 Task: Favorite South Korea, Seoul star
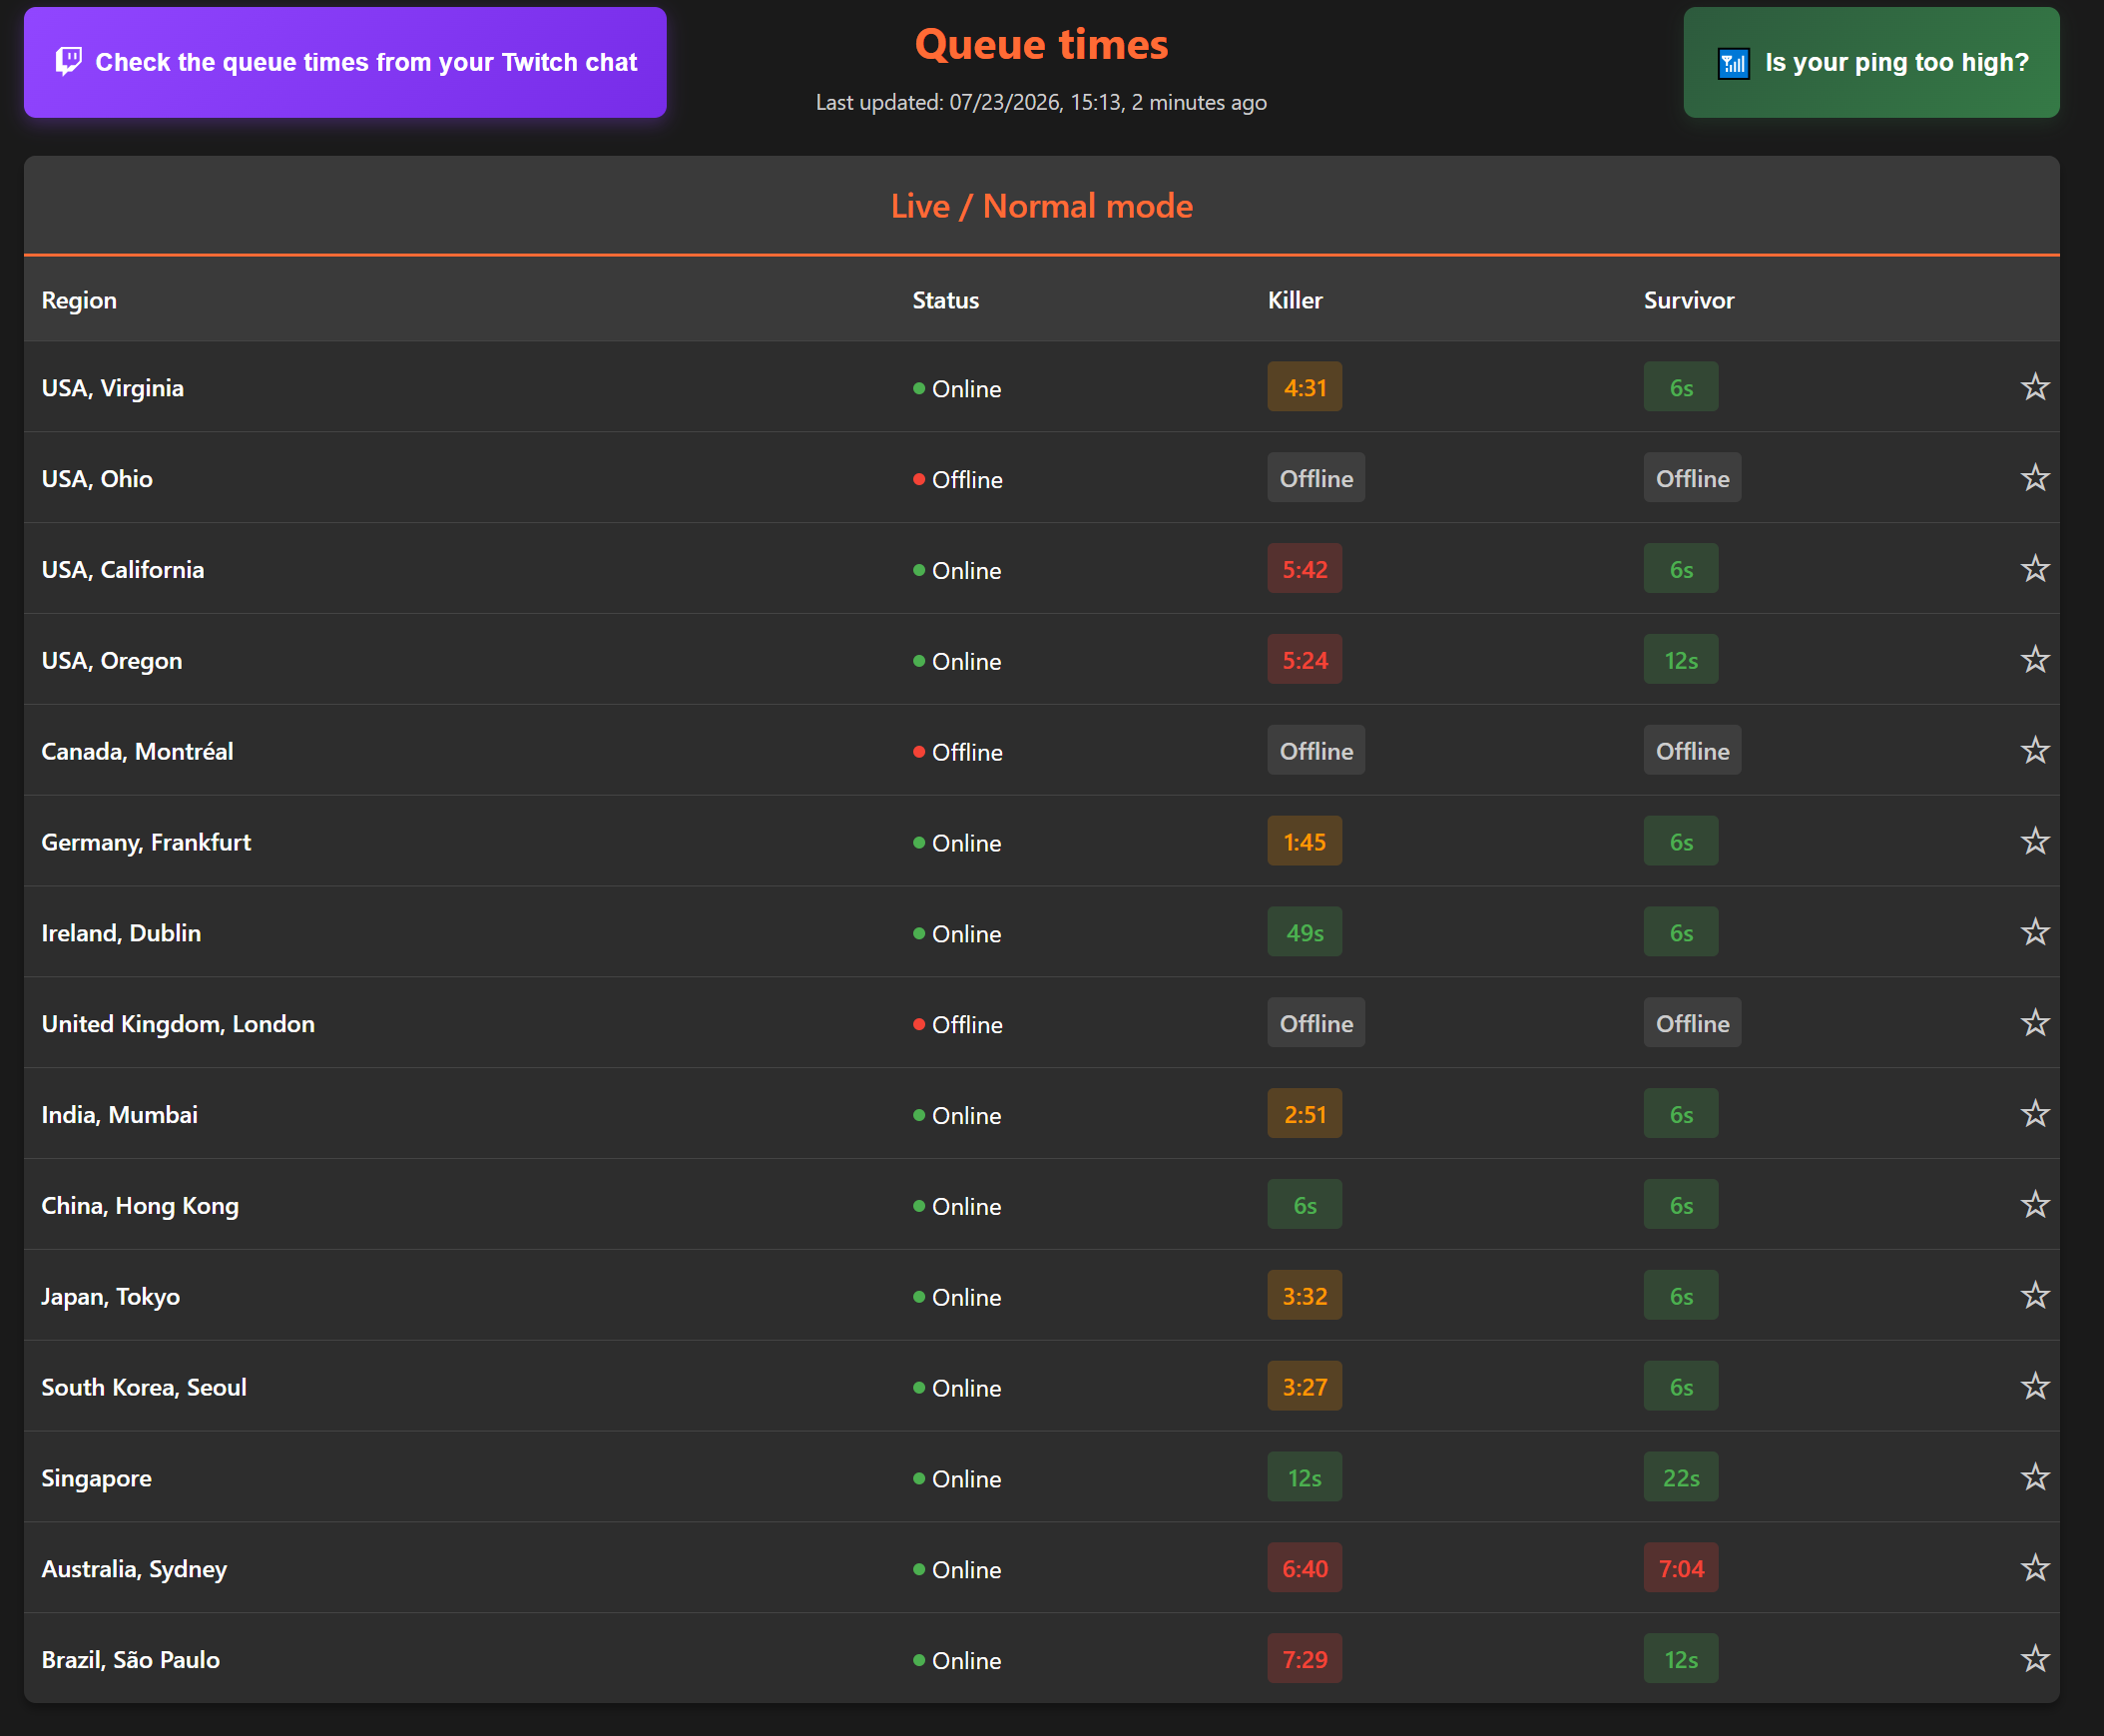coord(2035,1387)
